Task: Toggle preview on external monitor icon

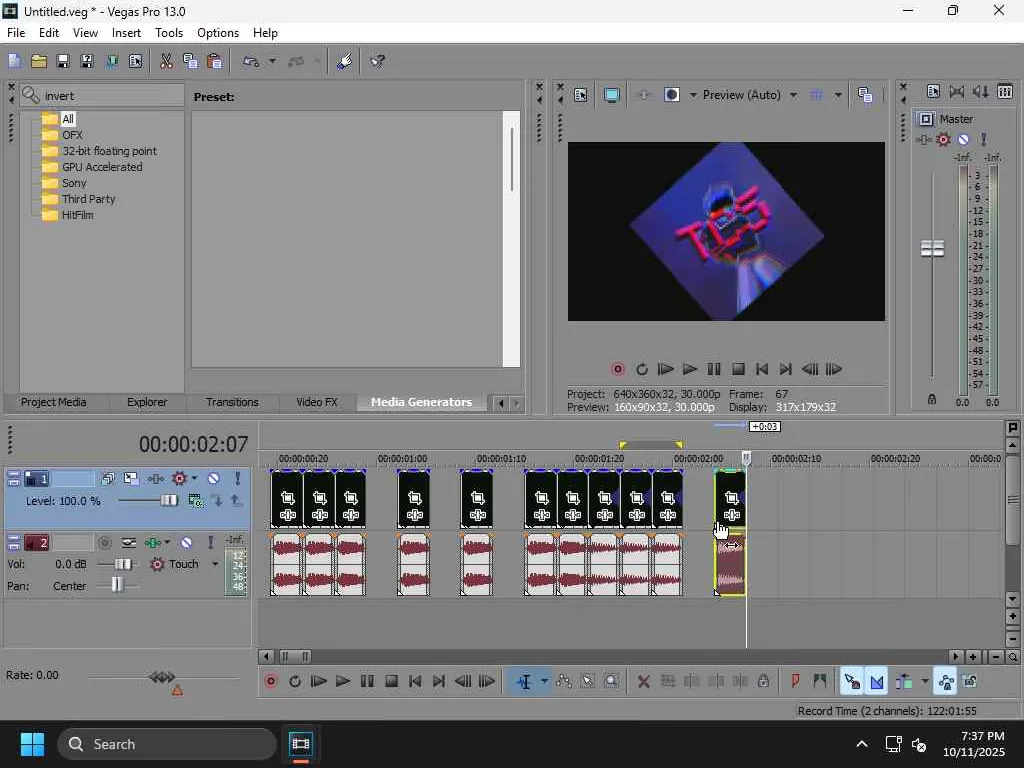Action: [612, 95]
